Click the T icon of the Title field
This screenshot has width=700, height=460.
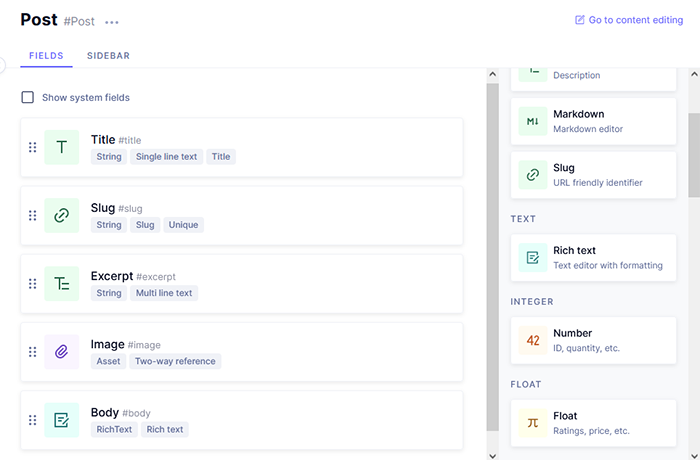[62, 147]
